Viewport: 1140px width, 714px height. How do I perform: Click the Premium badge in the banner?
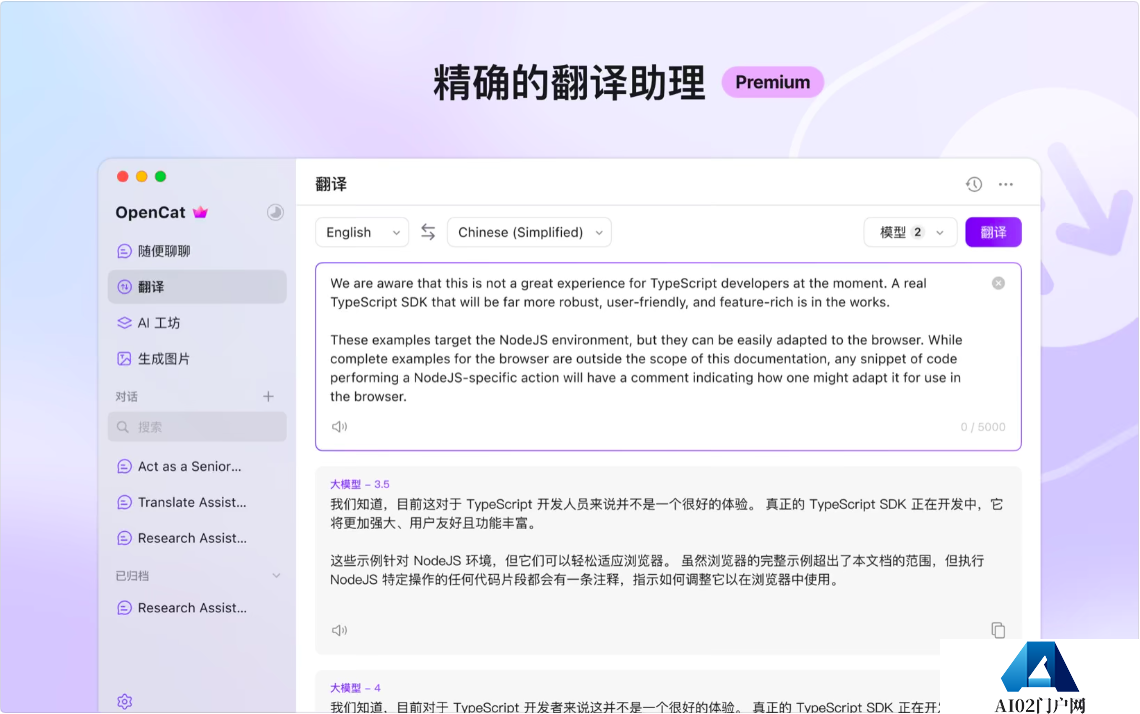click(x=772, y=82)
